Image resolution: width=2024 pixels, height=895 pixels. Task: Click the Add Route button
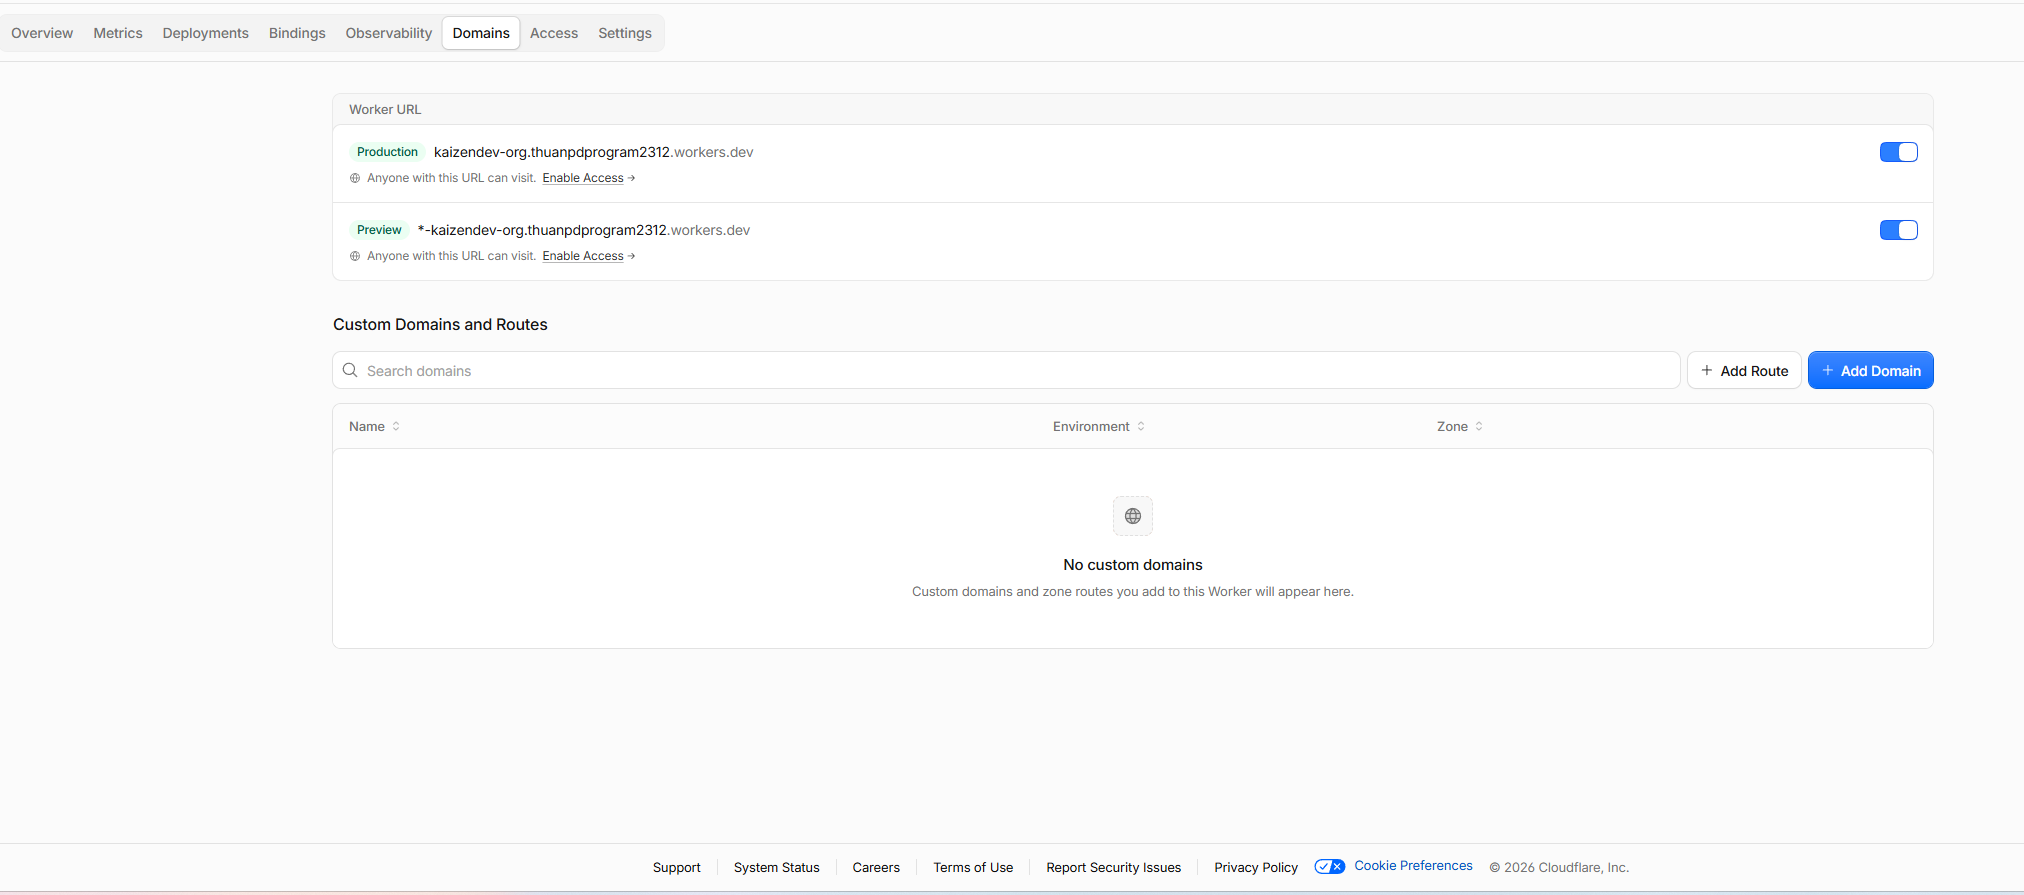[1744, 370]
